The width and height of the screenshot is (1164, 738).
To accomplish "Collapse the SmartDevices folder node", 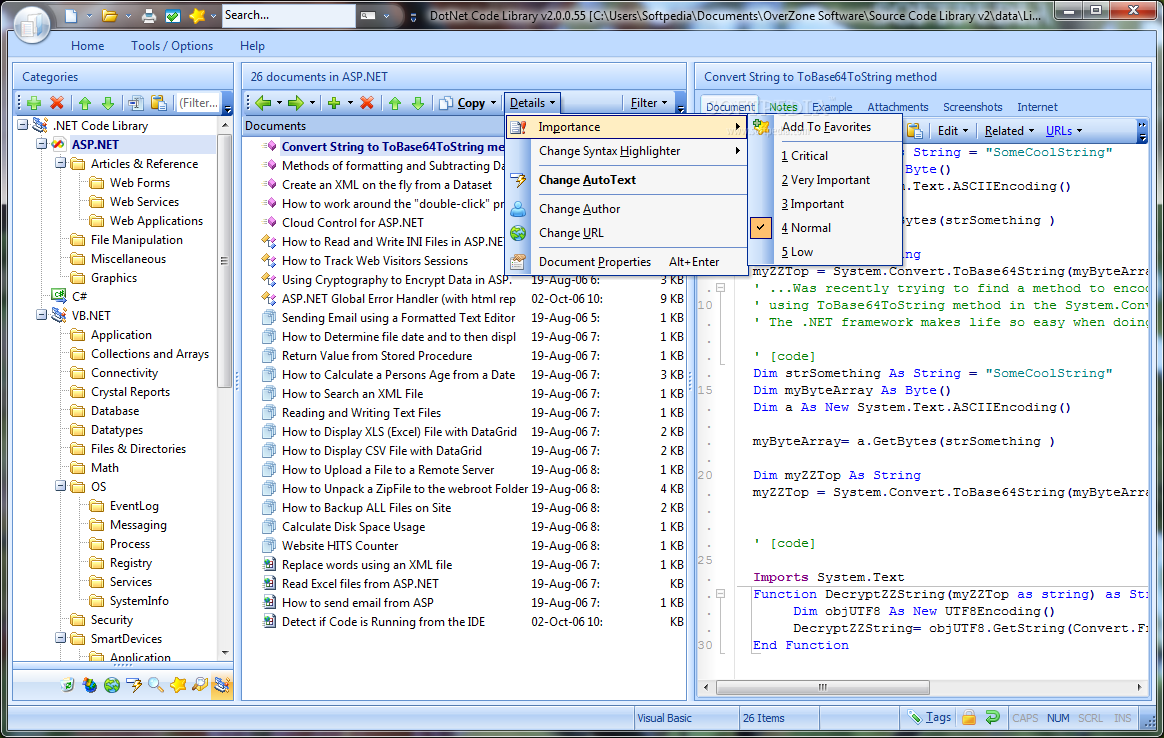I will tap(61, 638).
